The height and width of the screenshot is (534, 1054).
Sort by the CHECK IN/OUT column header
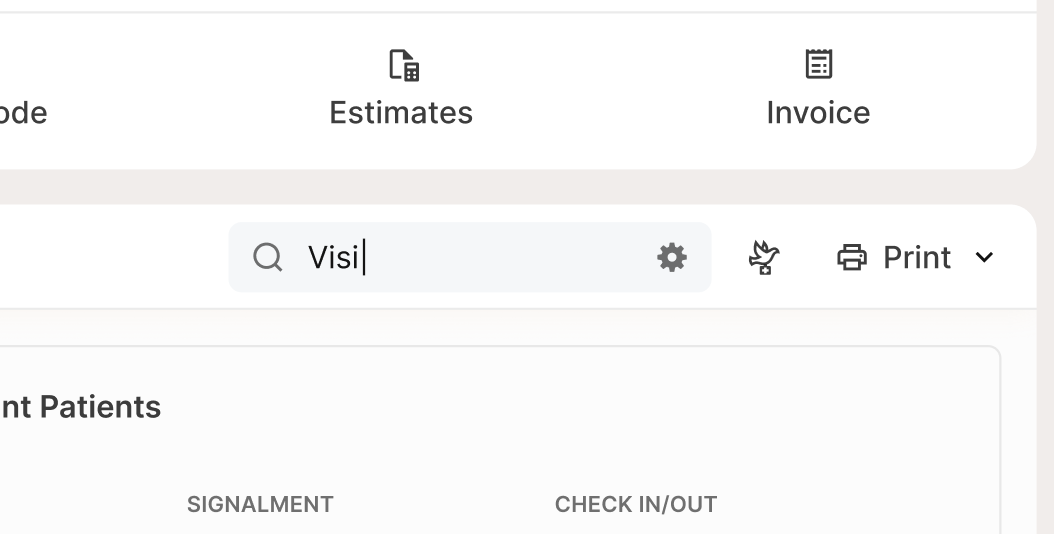click(636, 505)
